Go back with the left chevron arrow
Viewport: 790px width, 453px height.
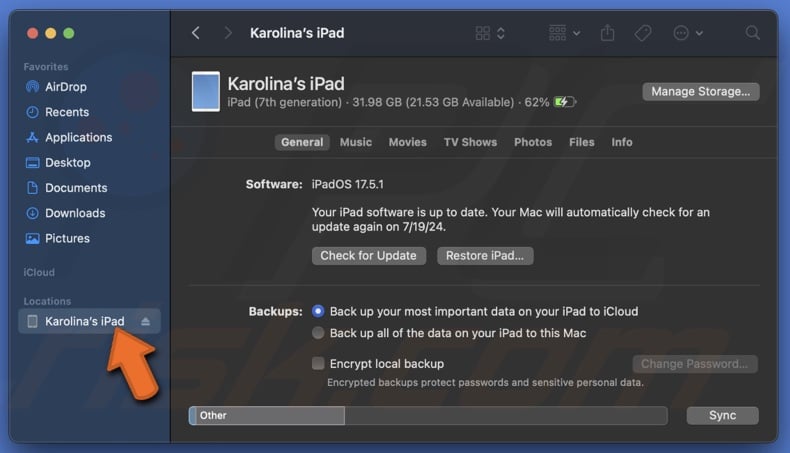pos(196,33)
